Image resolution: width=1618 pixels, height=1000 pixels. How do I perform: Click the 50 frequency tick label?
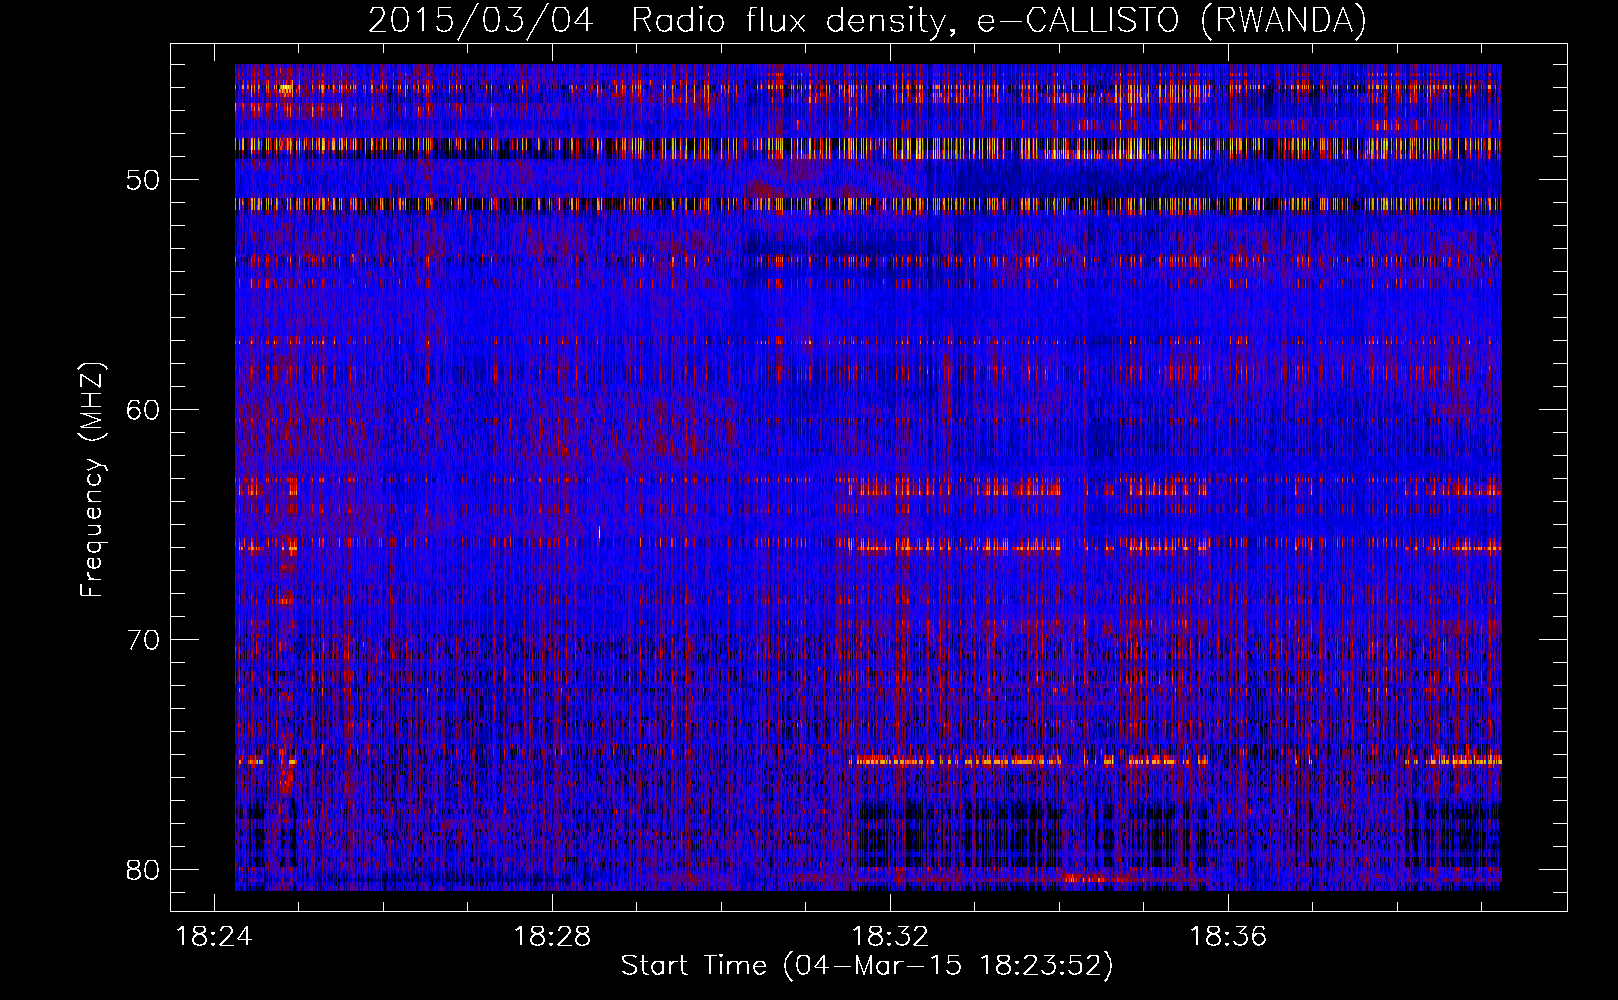coord(143,180)
